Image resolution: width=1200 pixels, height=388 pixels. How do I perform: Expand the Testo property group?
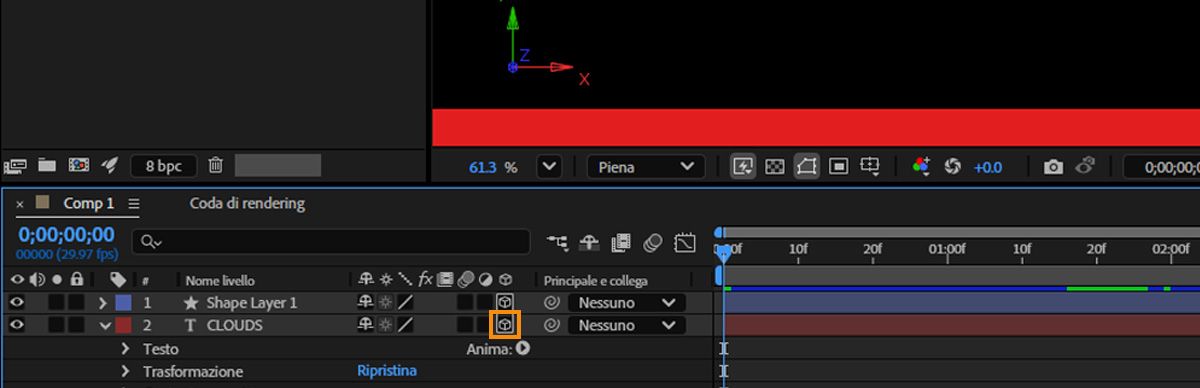tap(125, 349)
